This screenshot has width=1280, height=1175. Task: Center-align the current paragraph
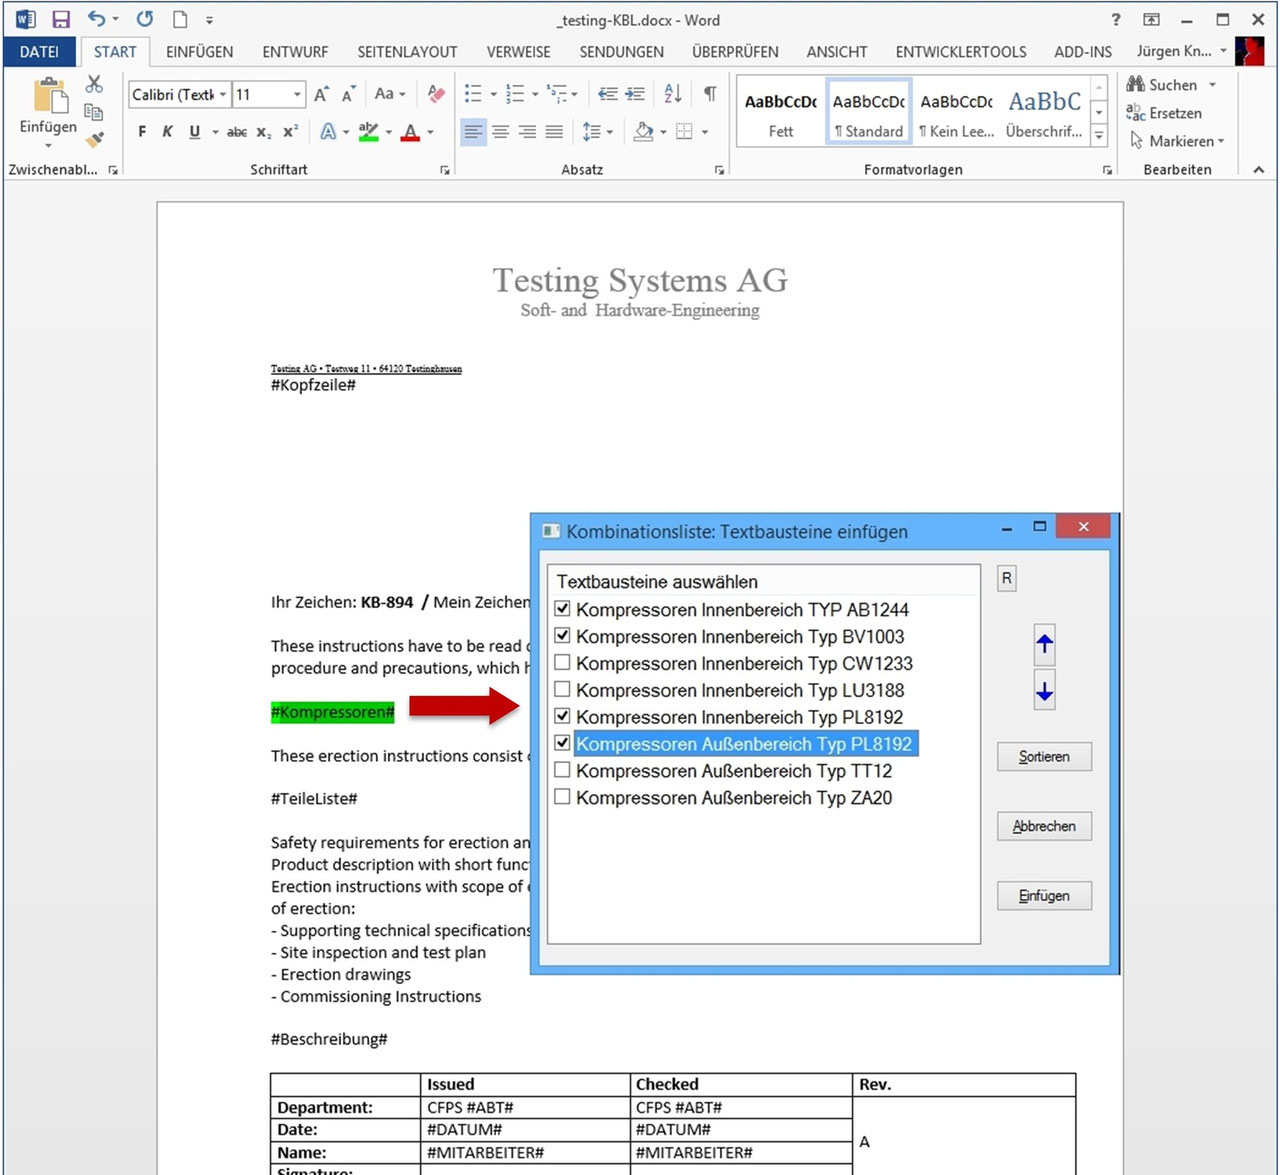click(x=500, y=131)
